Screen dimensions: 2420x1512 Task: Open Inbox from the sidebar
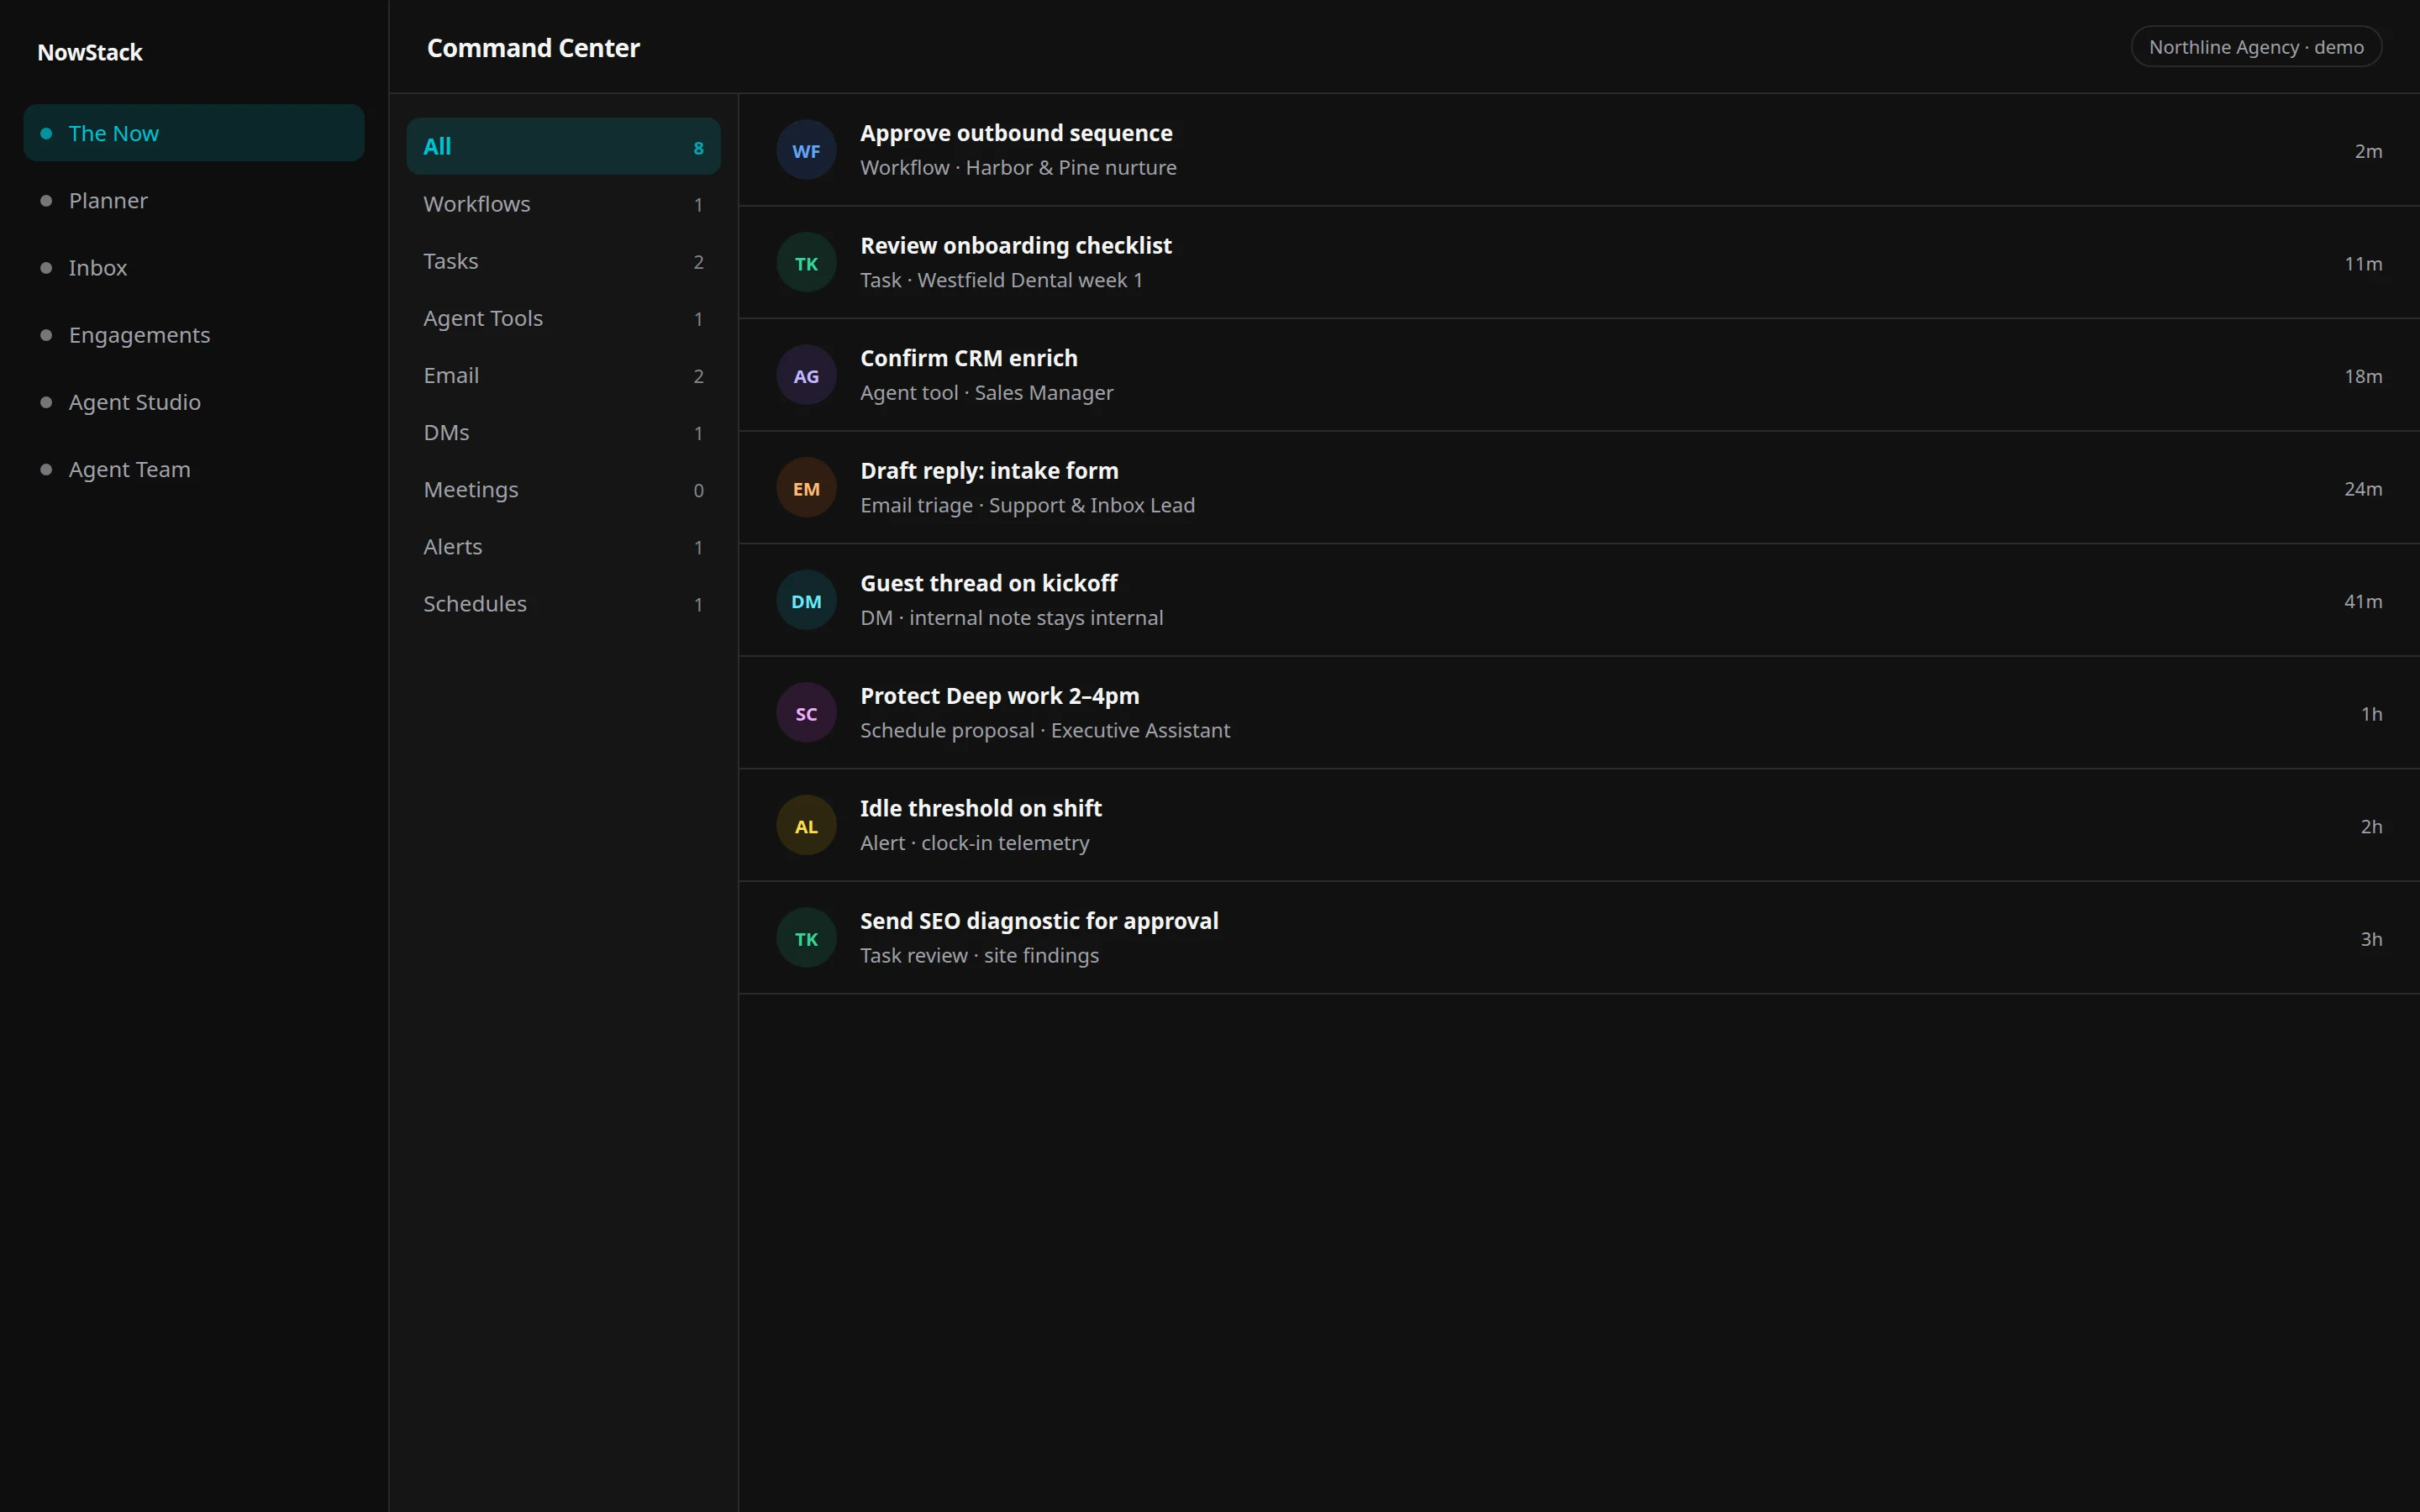(194, 267)
